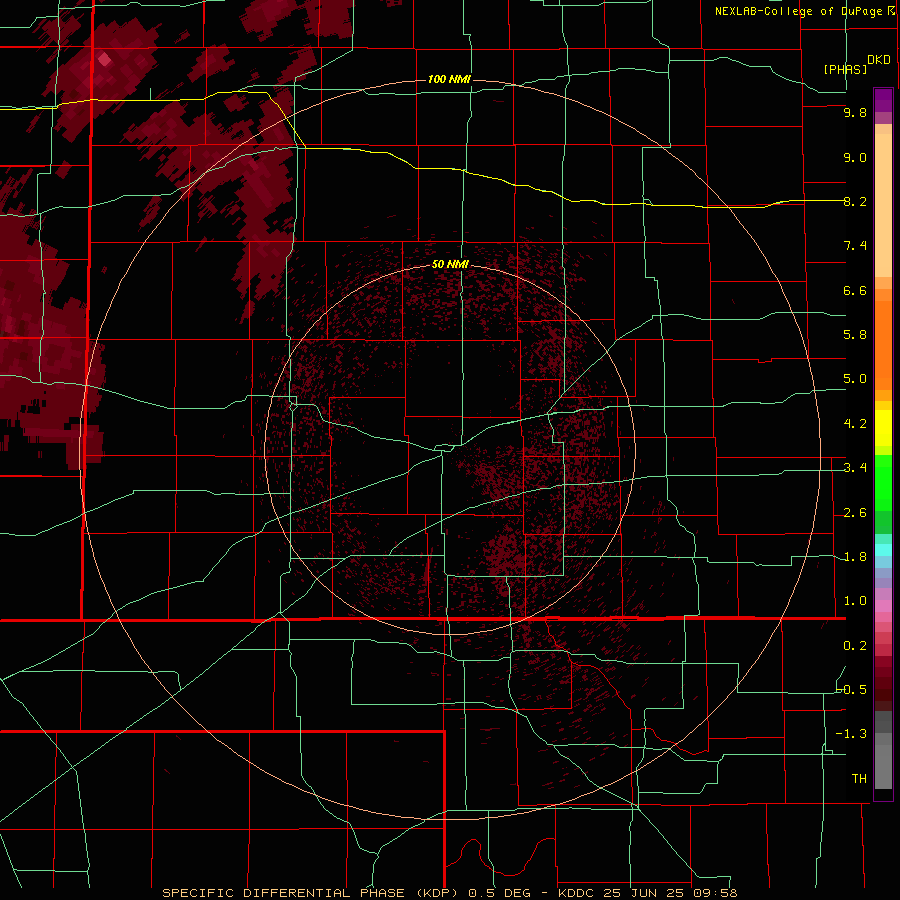Click the bright green segment of the color bar
900x900 pixels.
click(x=883, y=482)
